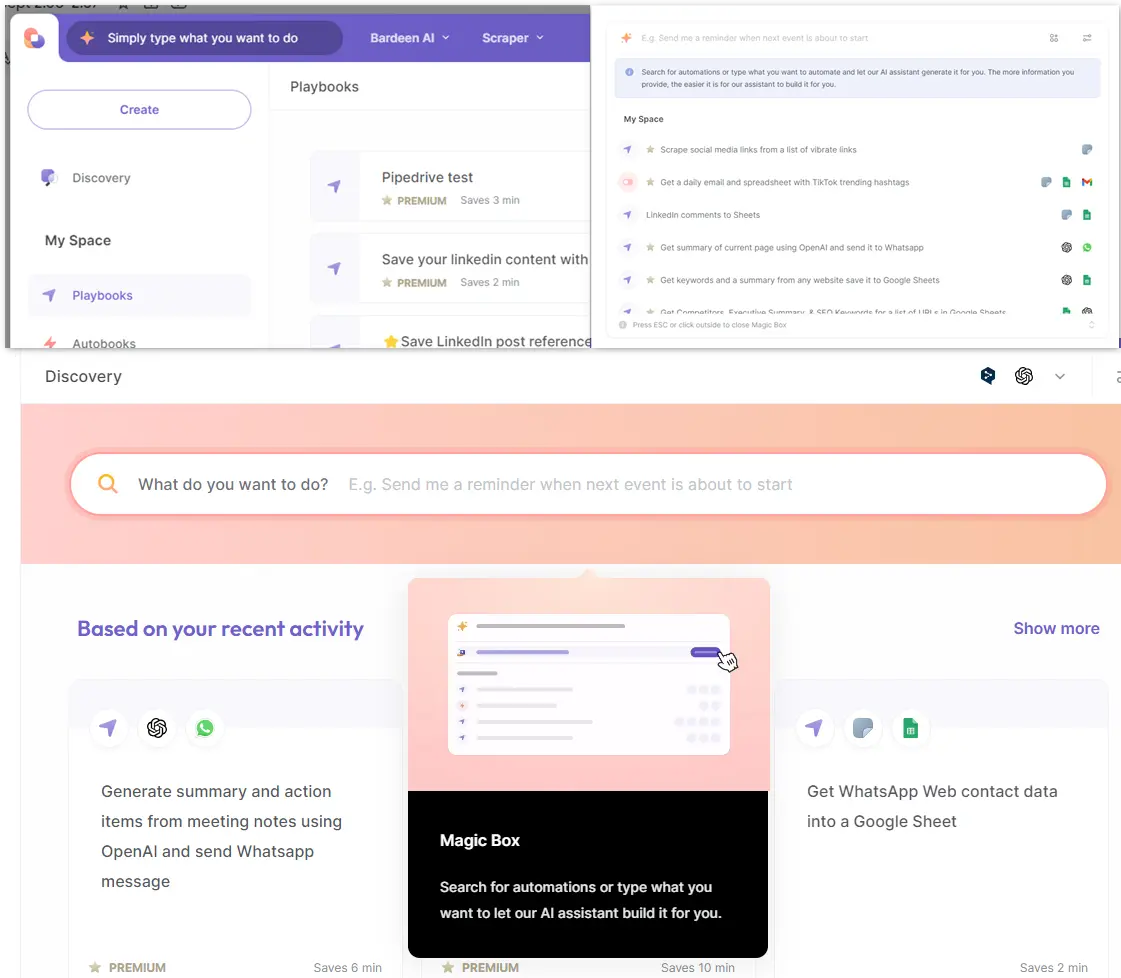This screenshot has width=1121, height=978.
Task: Click the OpenAI icon in Discovery header
Action: pos(1024,375)
